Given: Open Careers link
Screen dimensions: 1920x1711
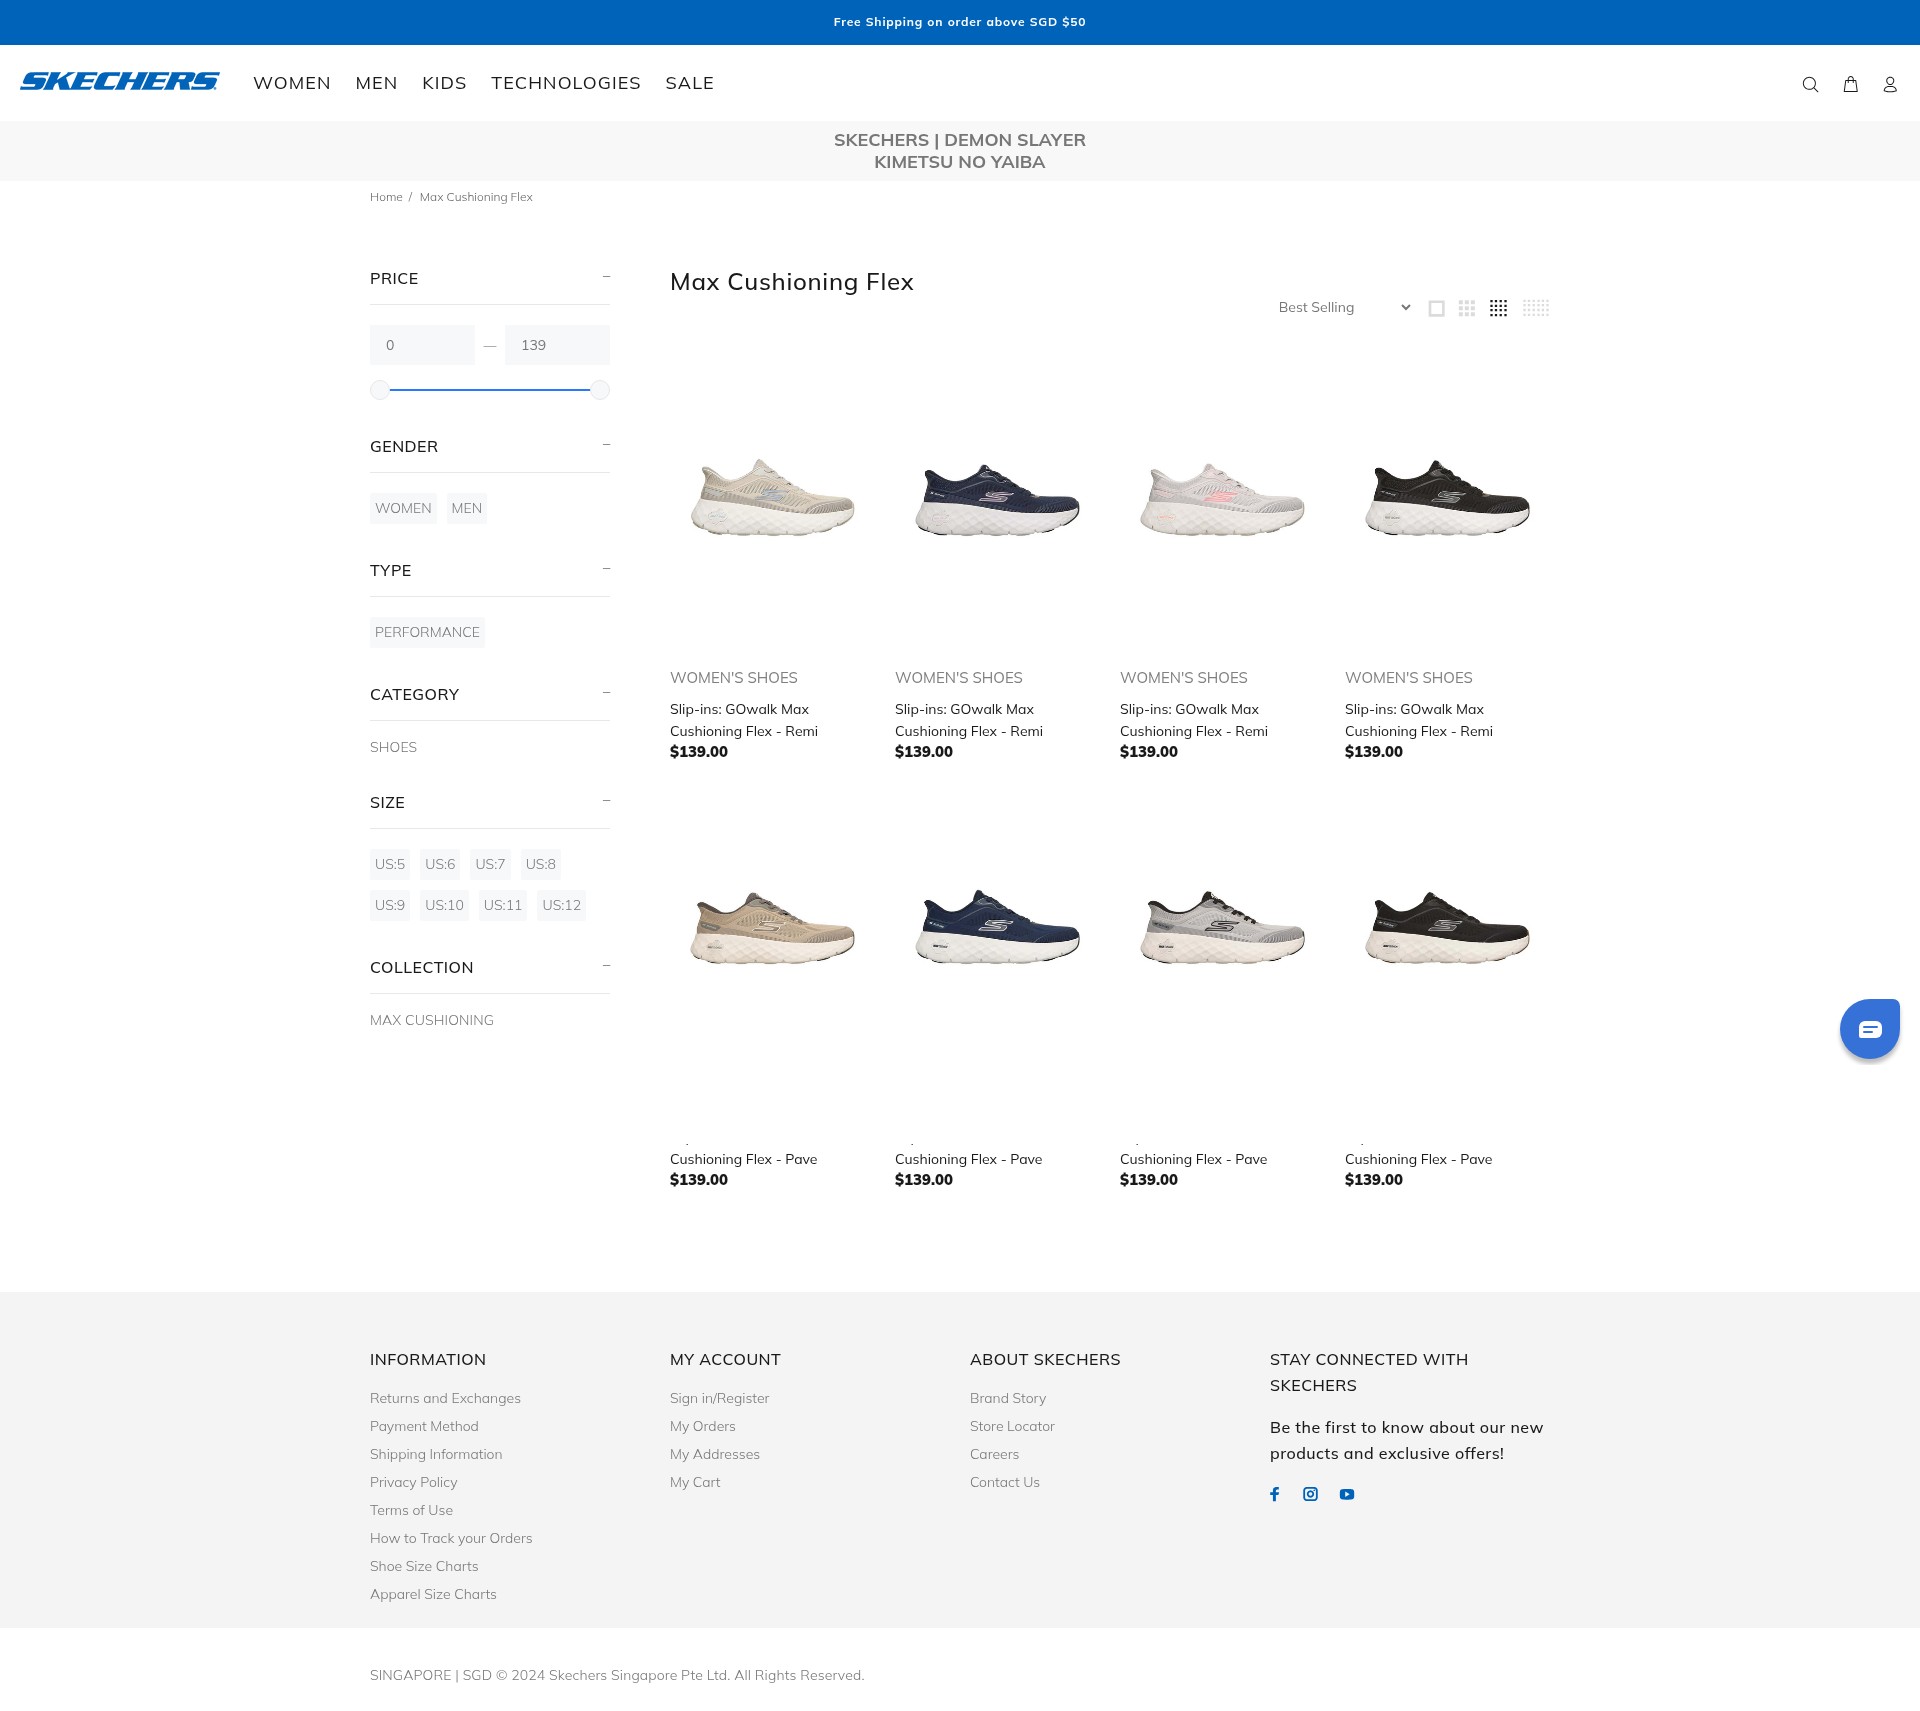Looking at the screenshot, I should tap(995, 1454).
